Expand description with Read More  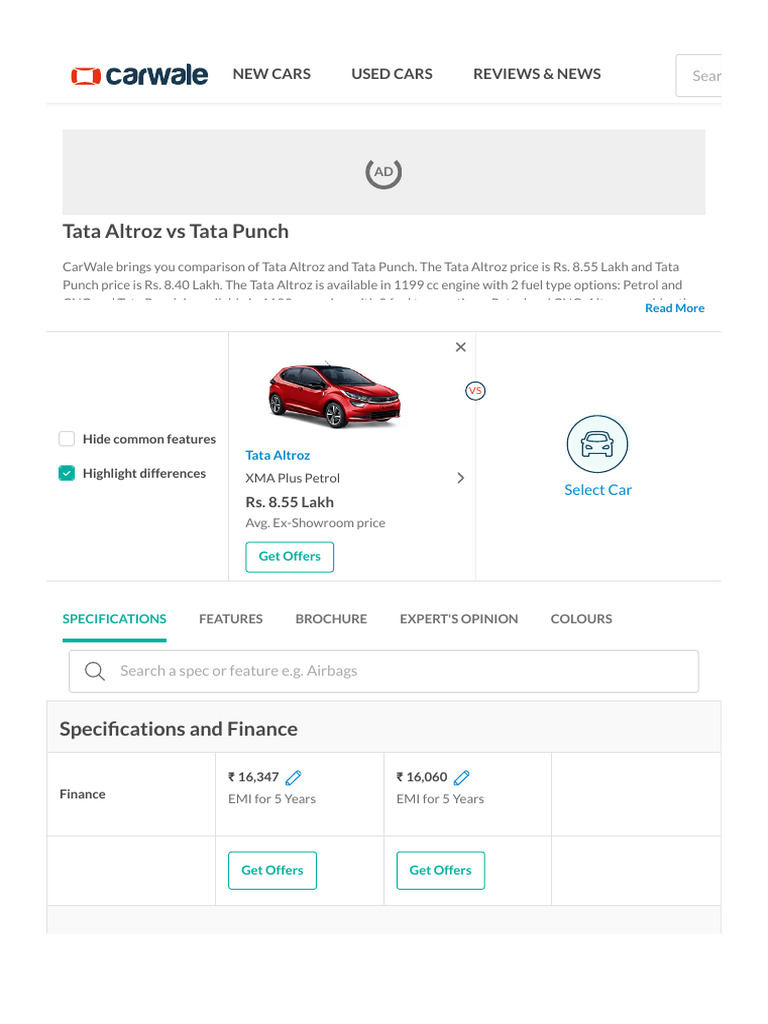pos(674,308)
